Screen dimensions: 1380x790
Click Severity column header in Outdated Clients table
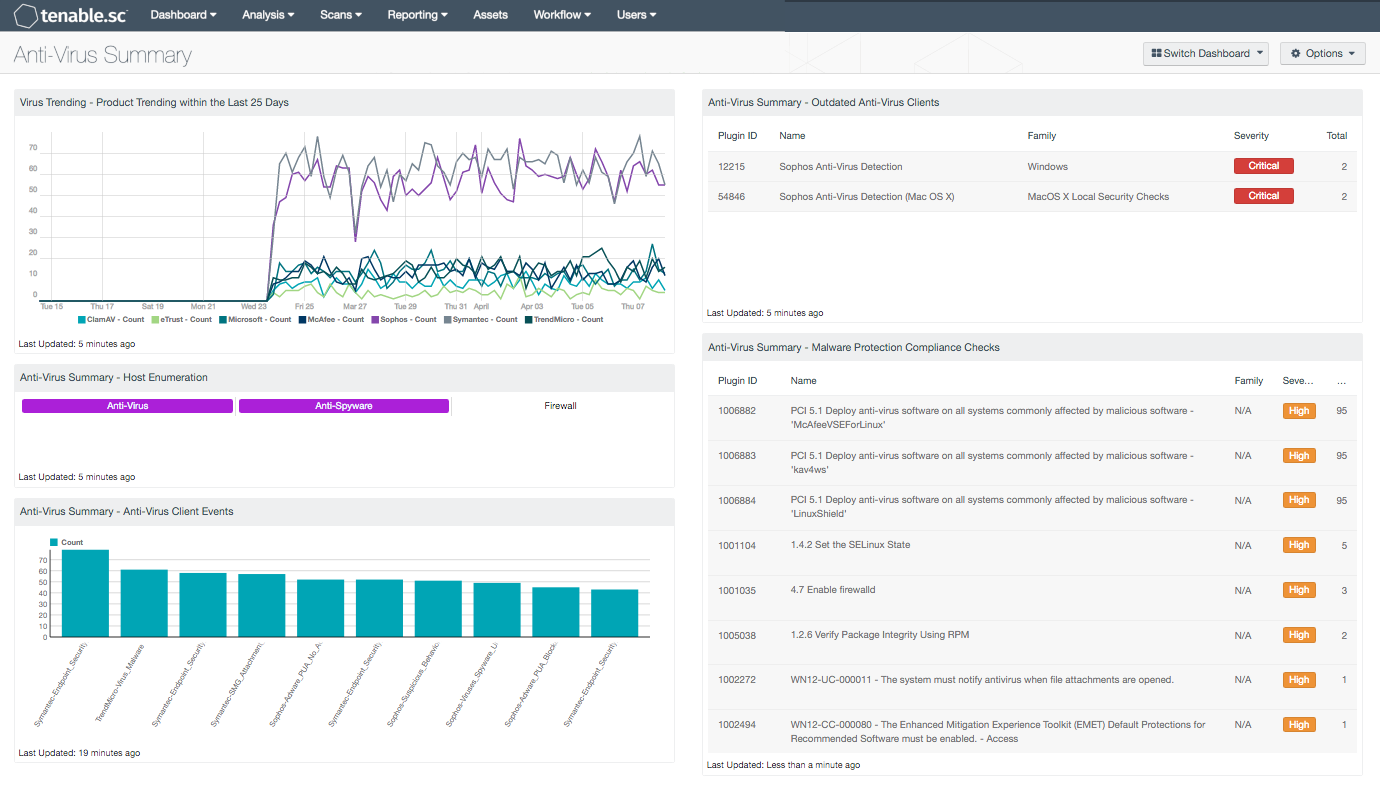click(1251, 136)
